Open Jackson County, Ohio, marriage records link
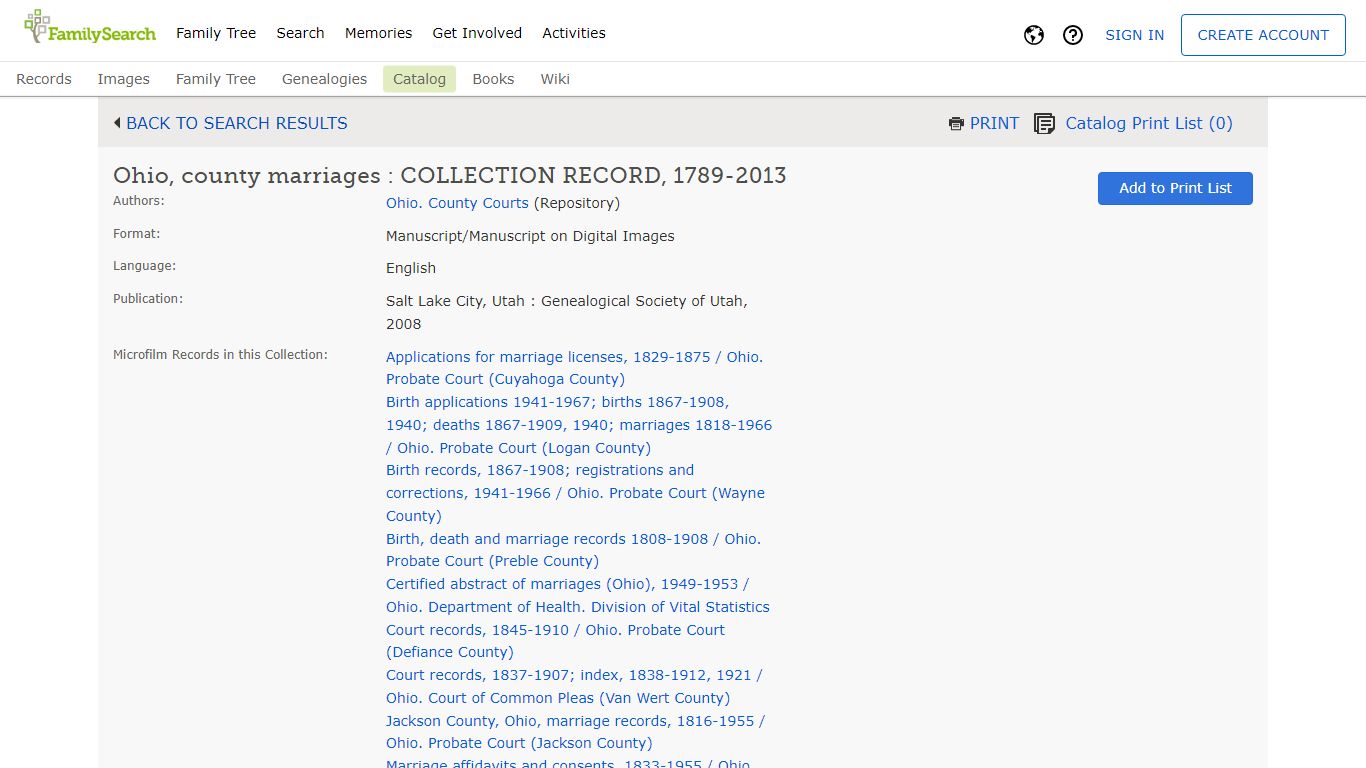The height and width of the screenshot is (768, 1366). (x=576, y=732)
